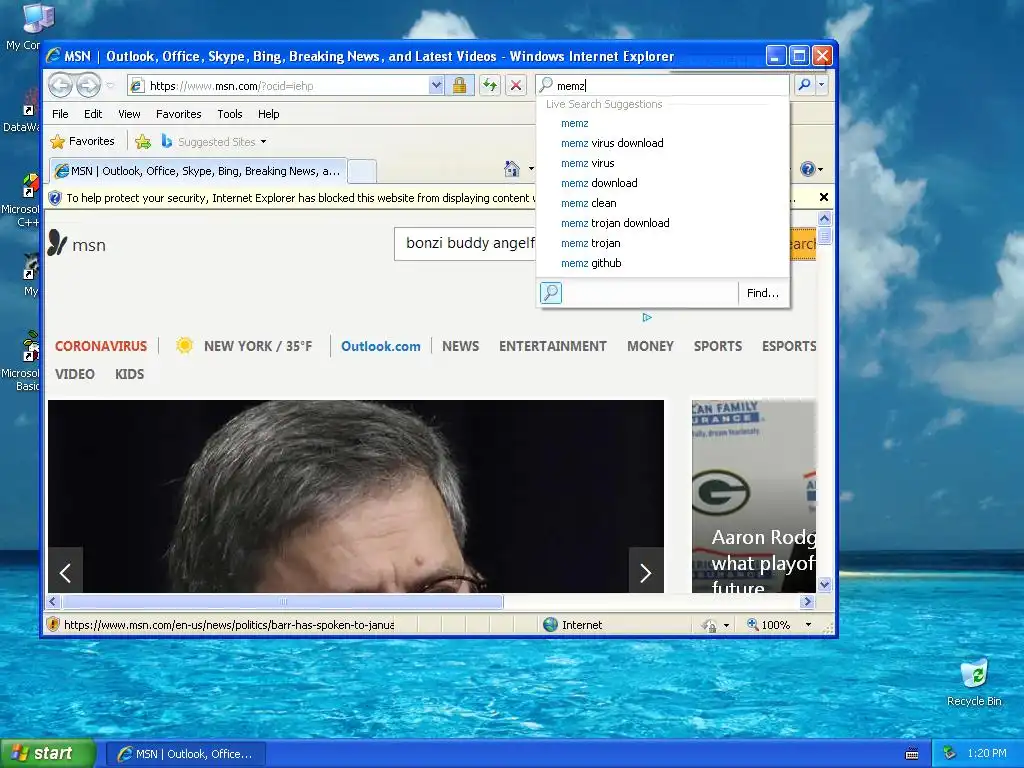
Task: Click the AdChoices triangle icon
Action: [647, 317]
